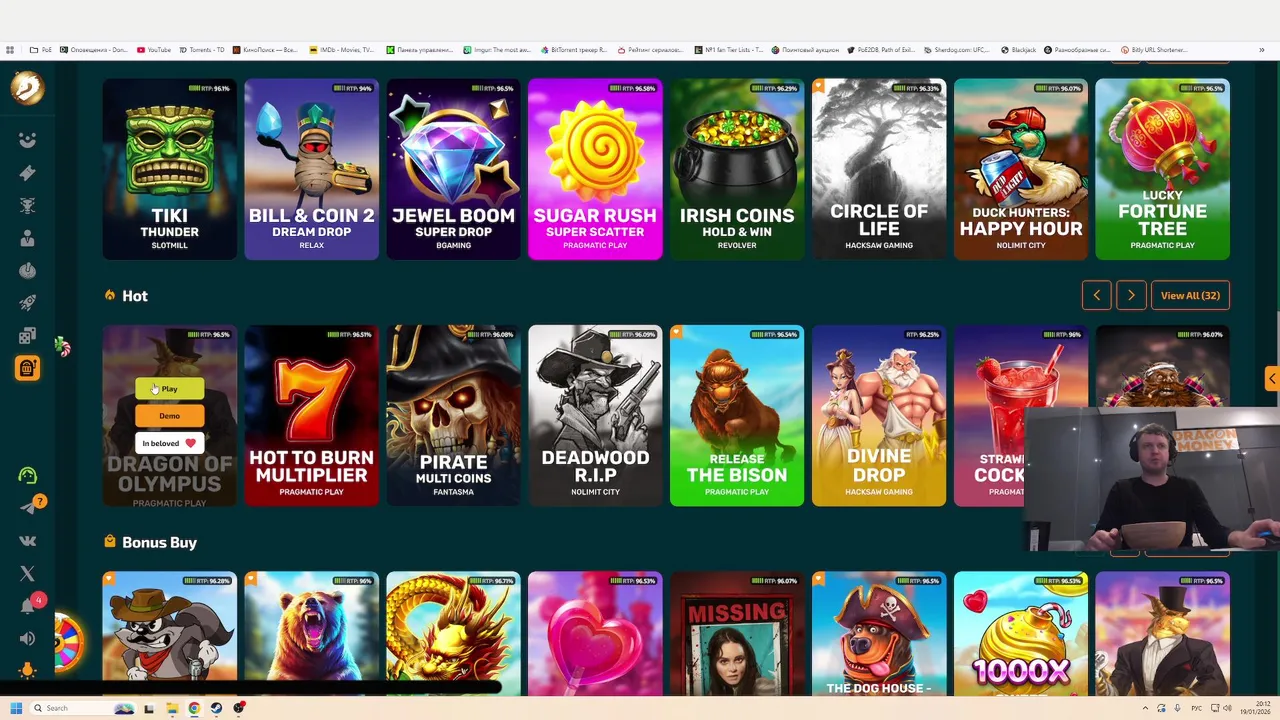The image size is (1280, 720).
Task: Open The Dog House pirate game
Action: click(x=879, y=633)
